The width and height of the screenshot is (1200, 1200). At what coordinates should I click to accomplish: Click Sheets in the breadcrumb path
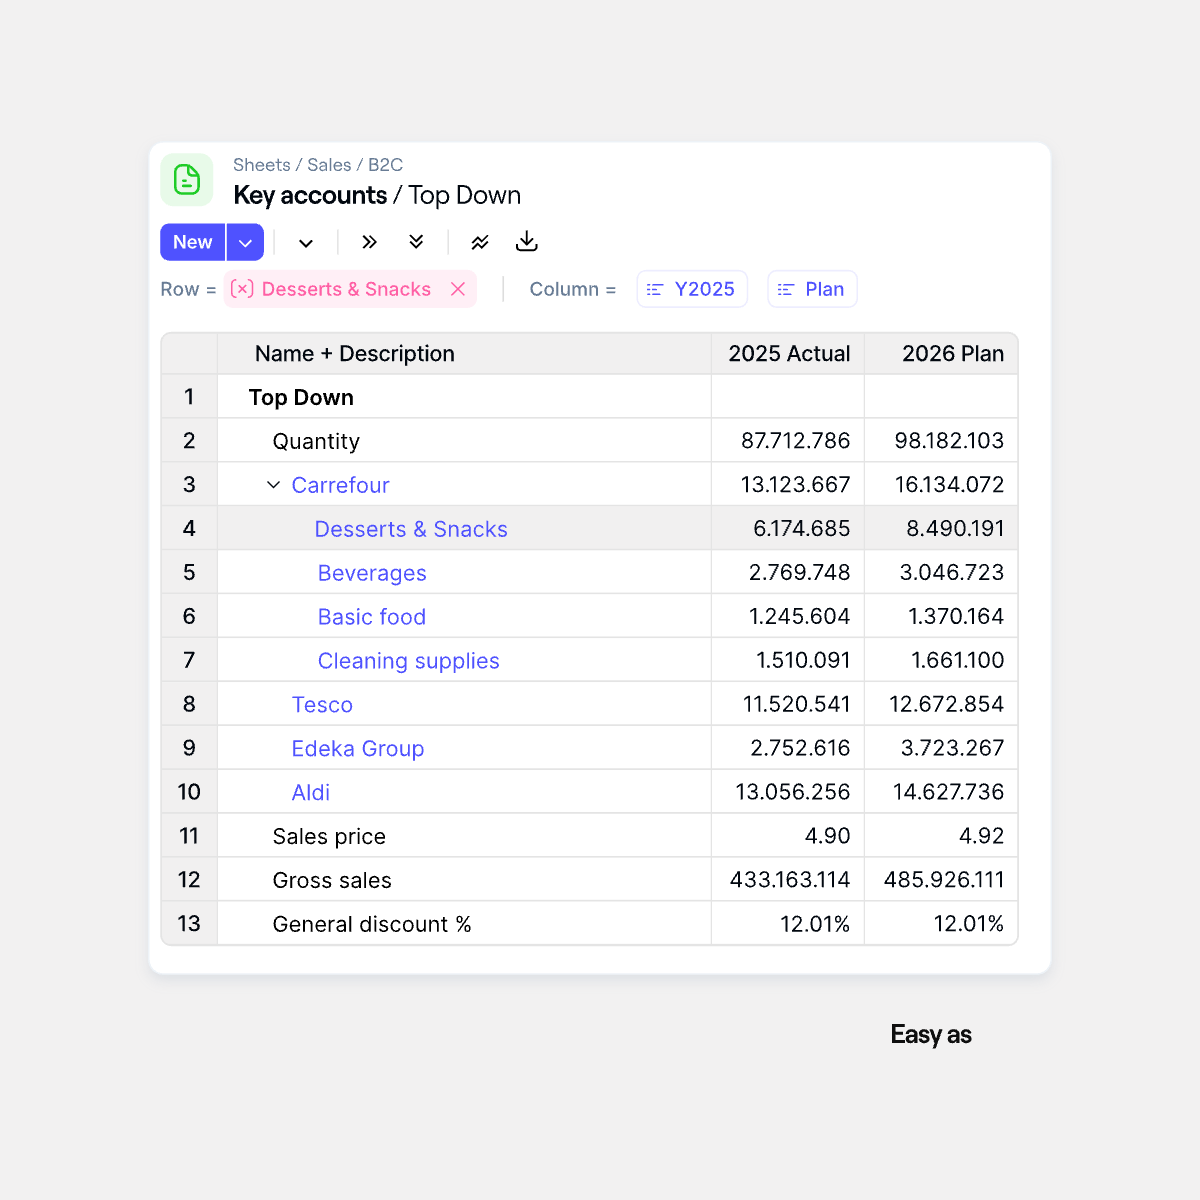261,165
